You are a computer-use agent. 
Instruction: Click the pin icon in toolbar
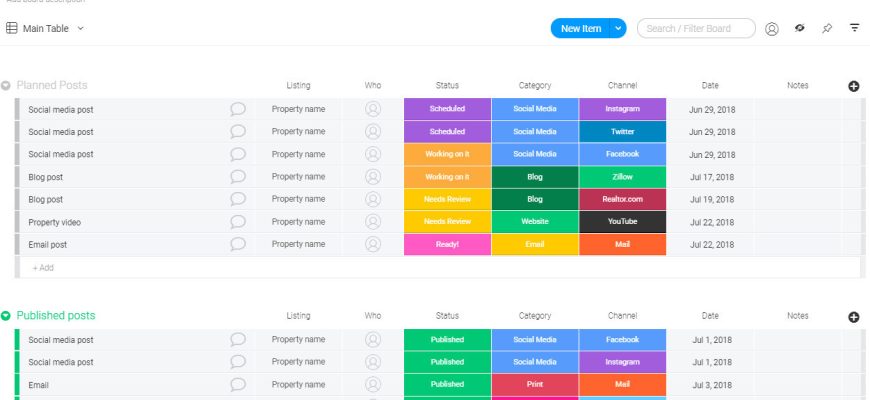tap(827, 28)
